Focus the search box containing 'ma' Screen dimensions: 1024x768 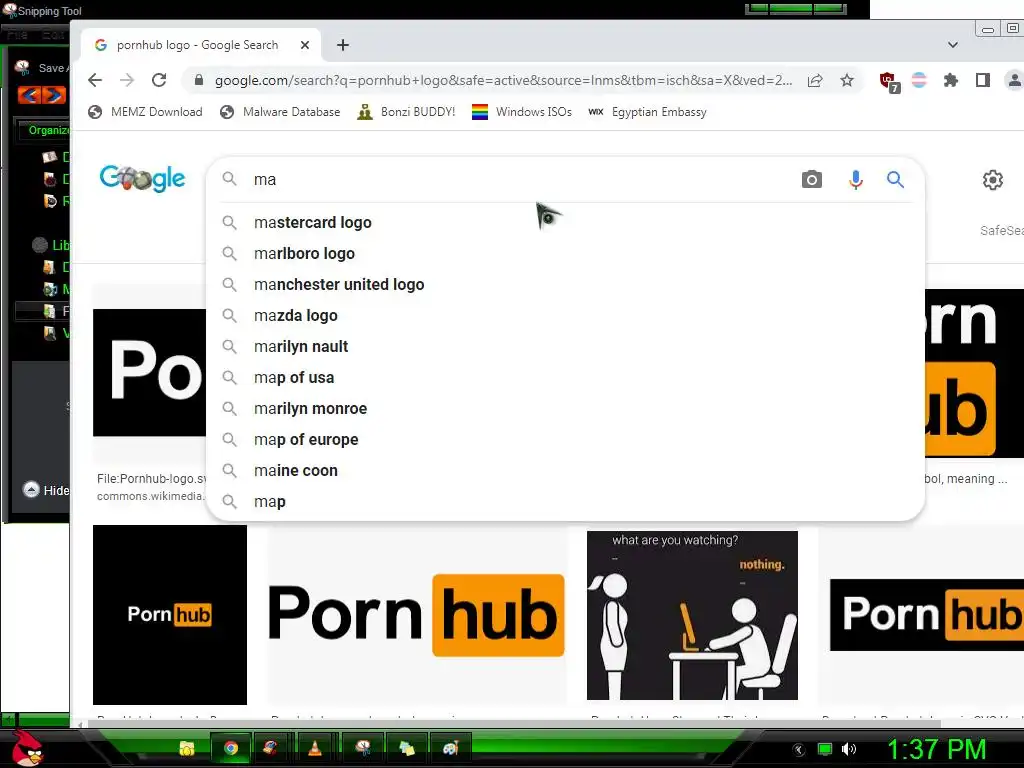[516, 180]
